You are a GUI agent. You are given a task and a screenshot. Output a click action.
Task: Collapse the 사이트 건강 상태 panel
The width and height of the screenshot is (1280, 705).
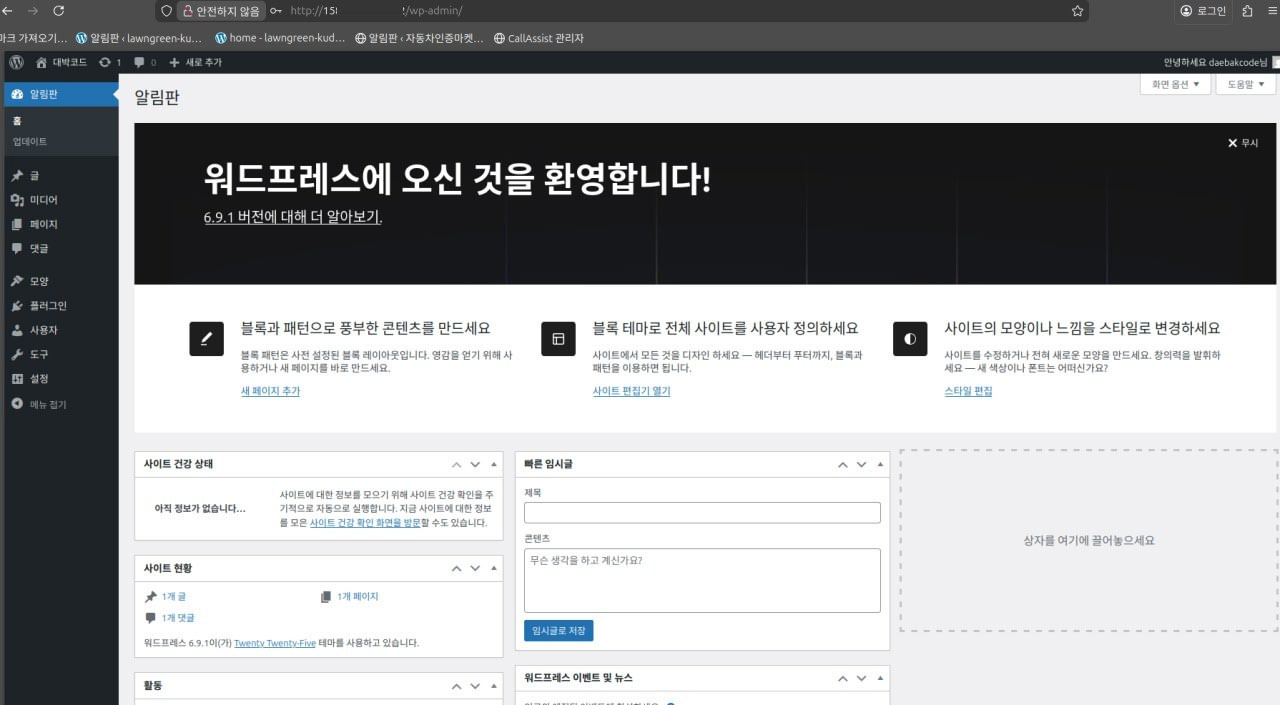coord(493,465)
